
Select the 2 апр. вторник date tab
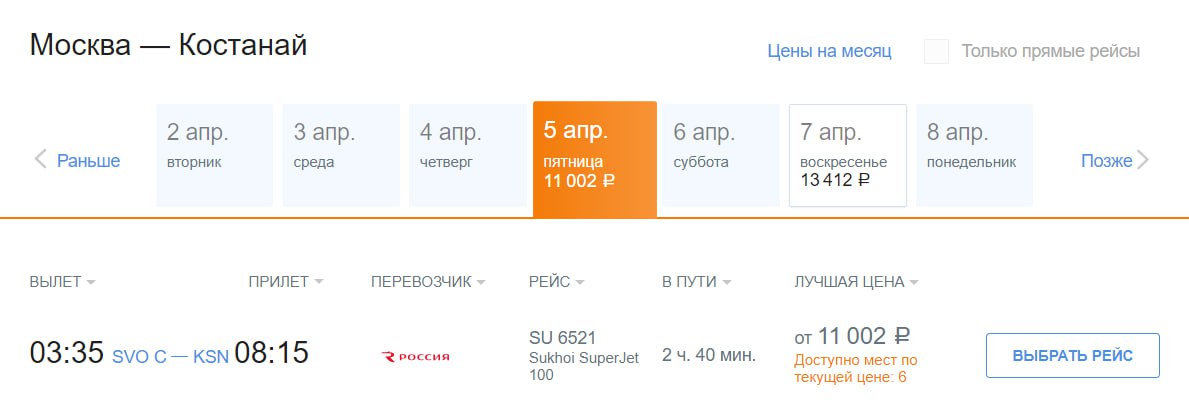tap(214, 155)
